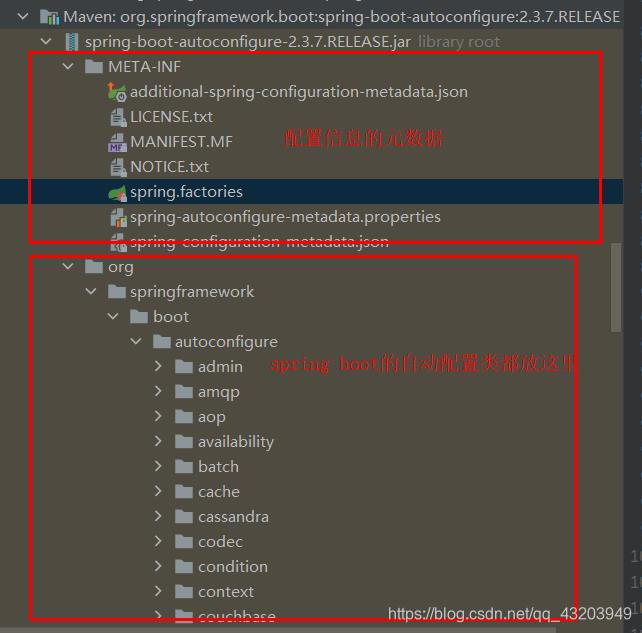Select spring-autoconfigure-metadata.properties file name

[x=285, y=217]
